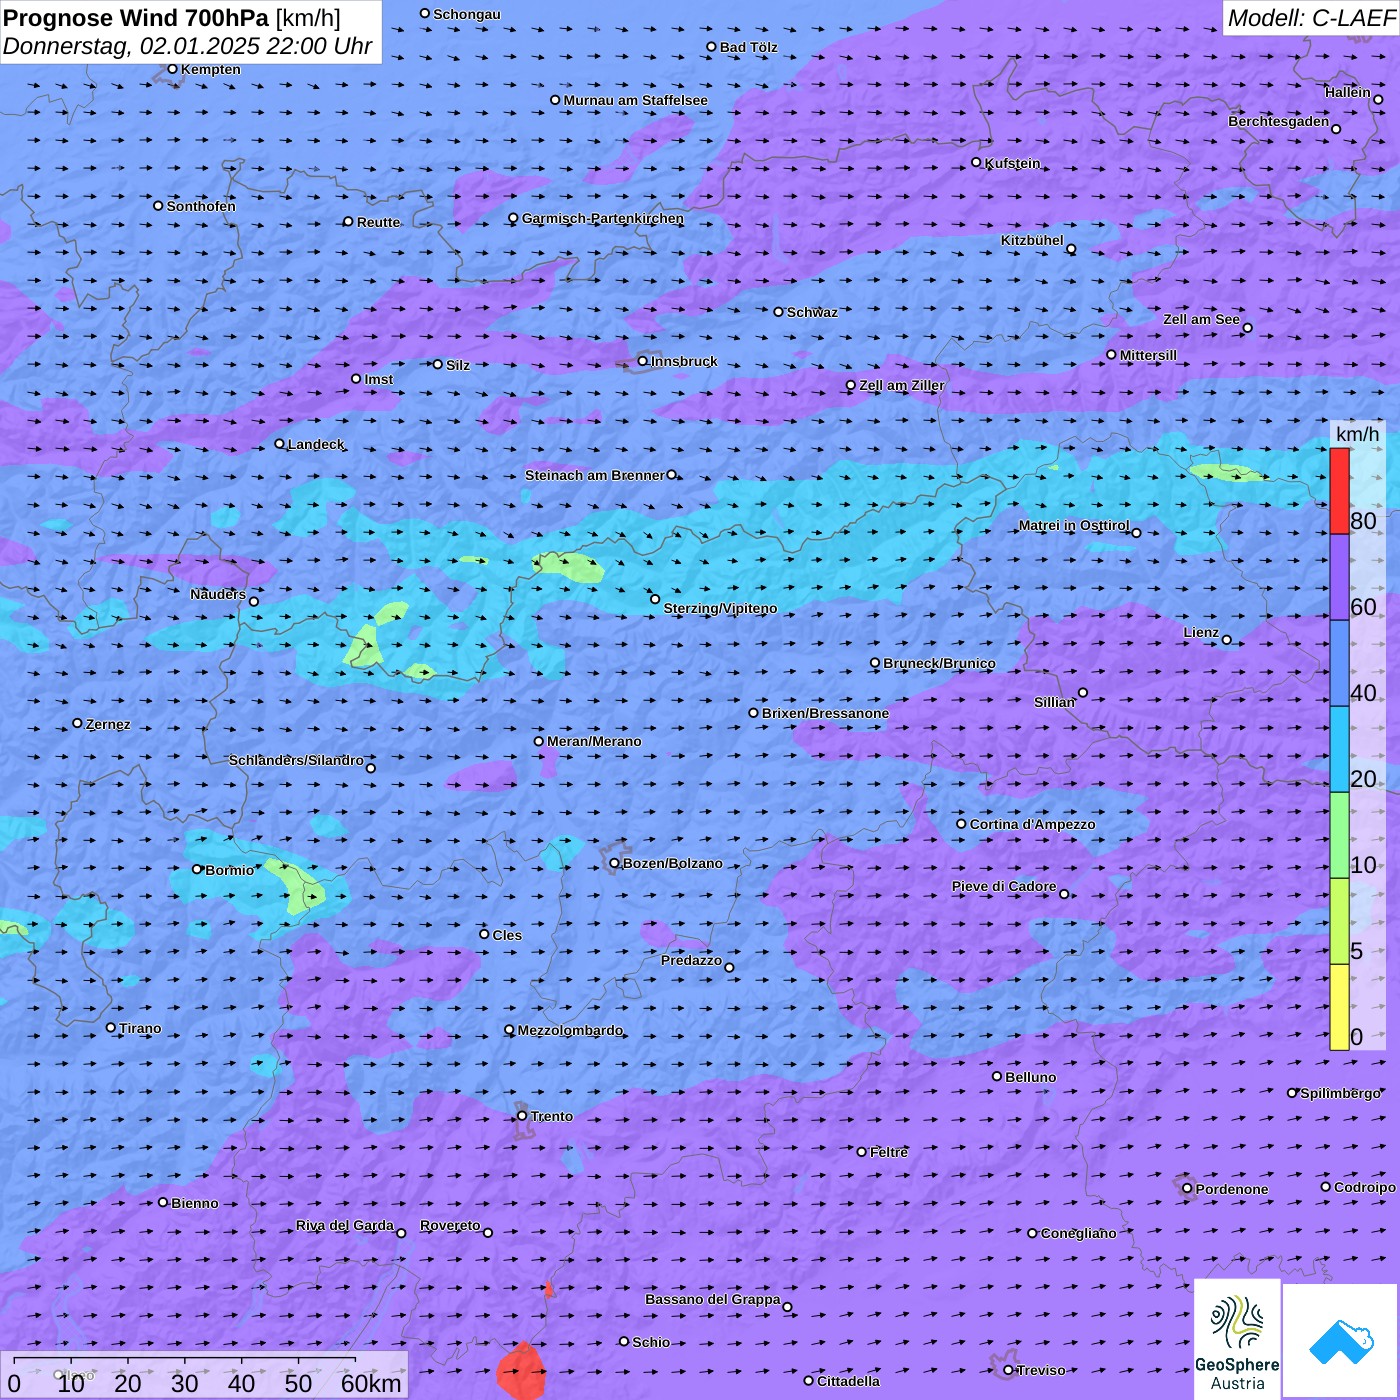Click the Matrei in Osttirol label
The height and width of the screenshot is (1400, 1400).
click(x=1074, y=525)
